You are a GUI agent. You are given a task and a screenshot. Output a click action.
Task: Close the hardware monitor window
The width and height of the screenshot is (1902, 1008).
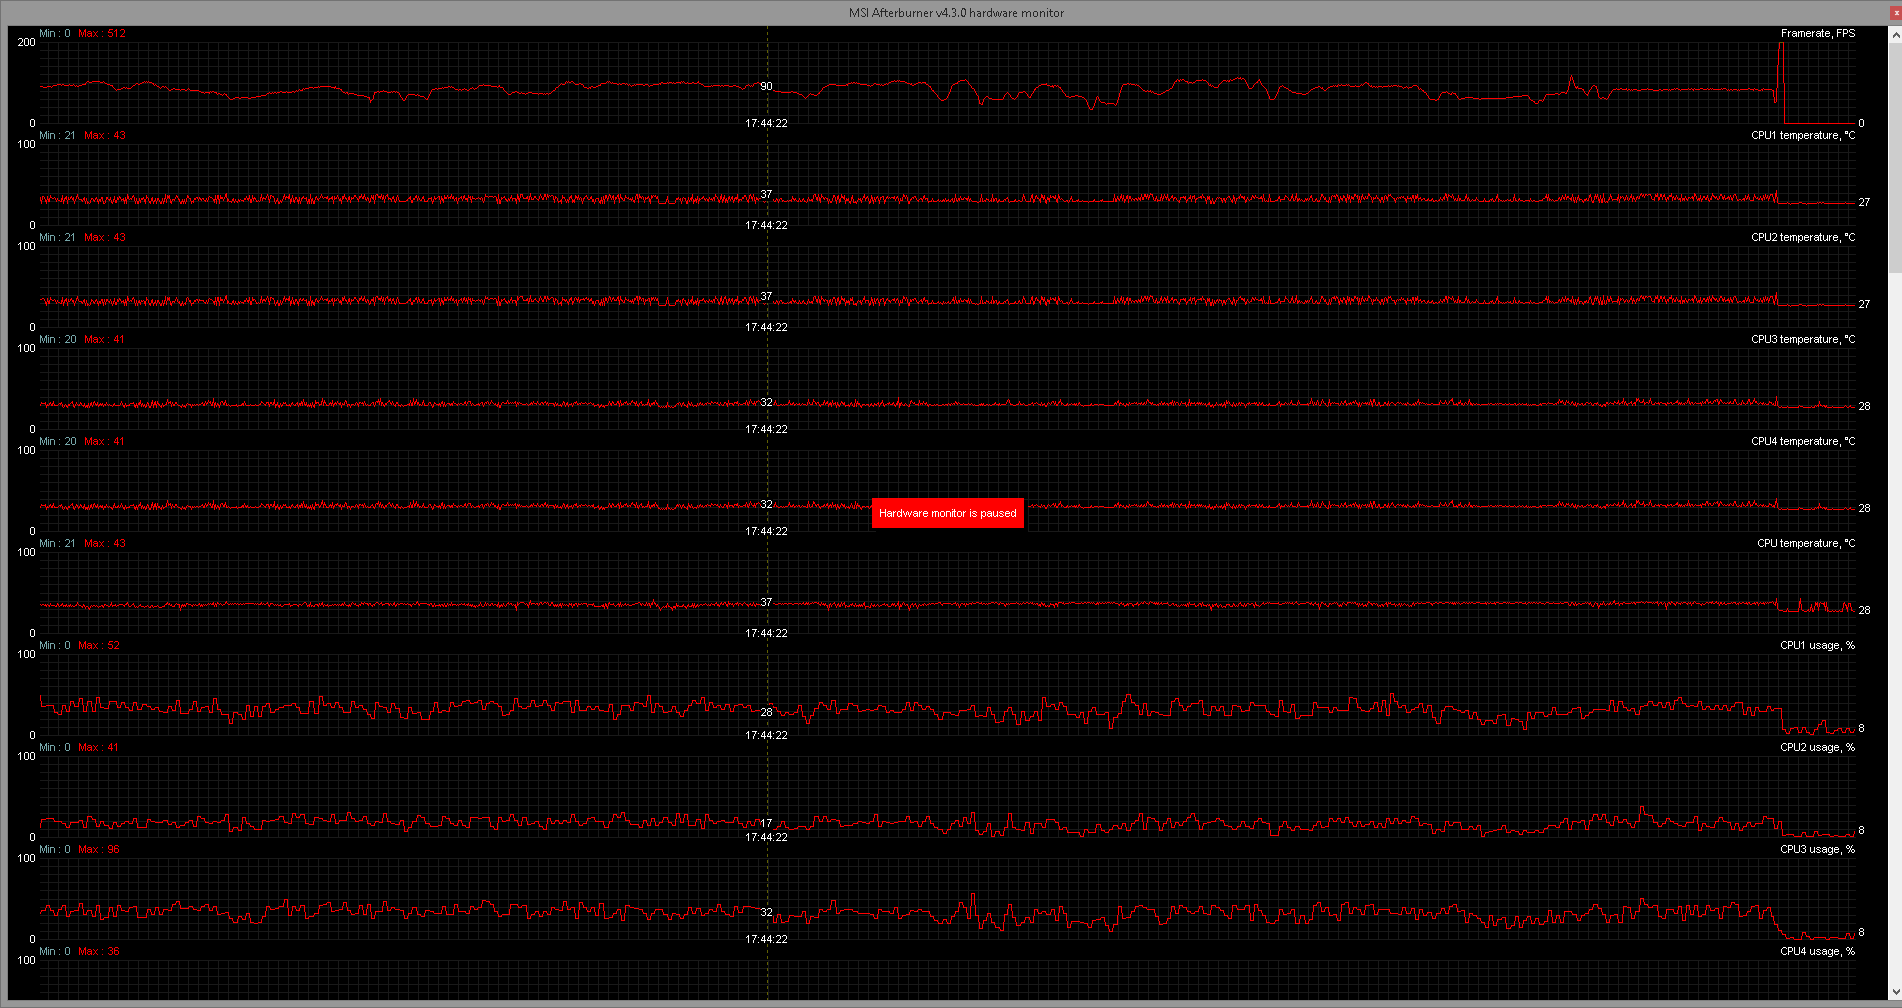click(1895, 12)
